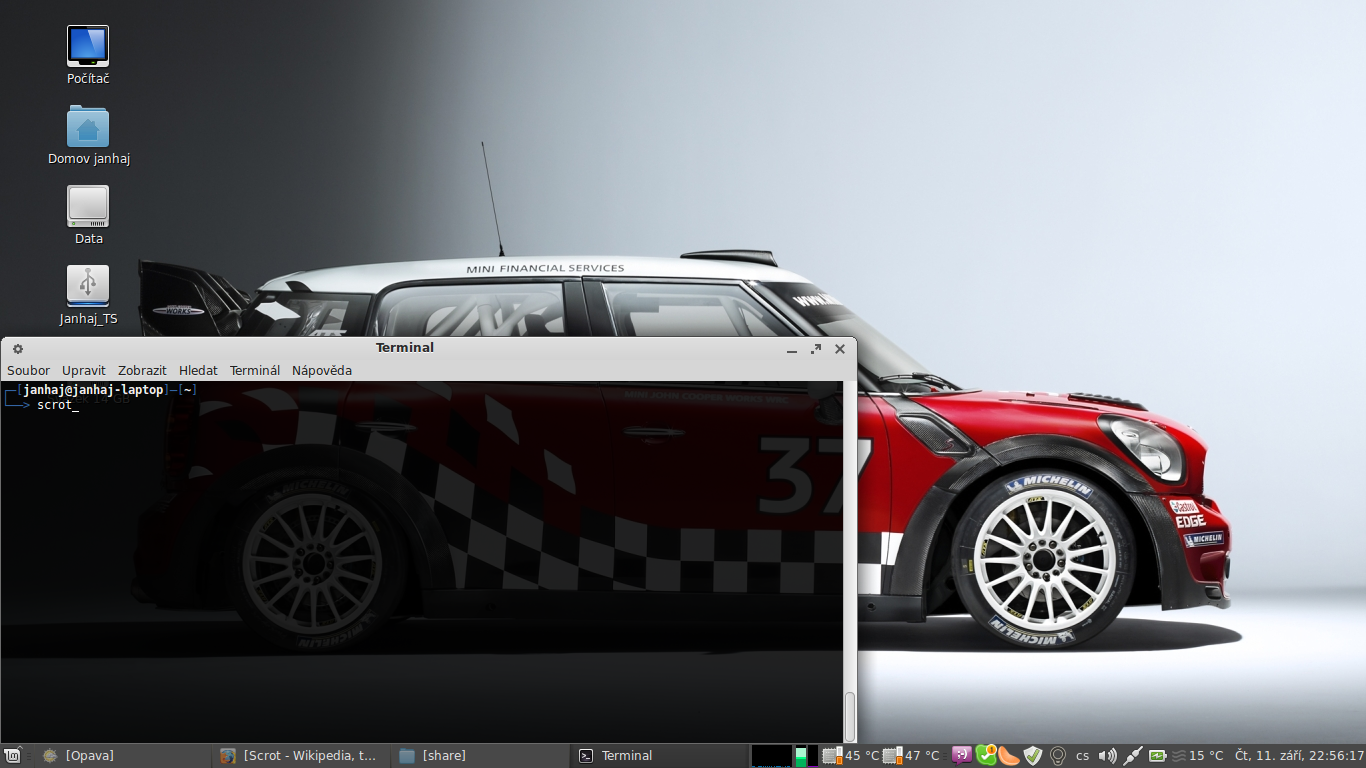Image resolution: width=1366 pixels, height=768 pixels.
Task: Open the Terminál menu in Terminal
Action: 255,370
